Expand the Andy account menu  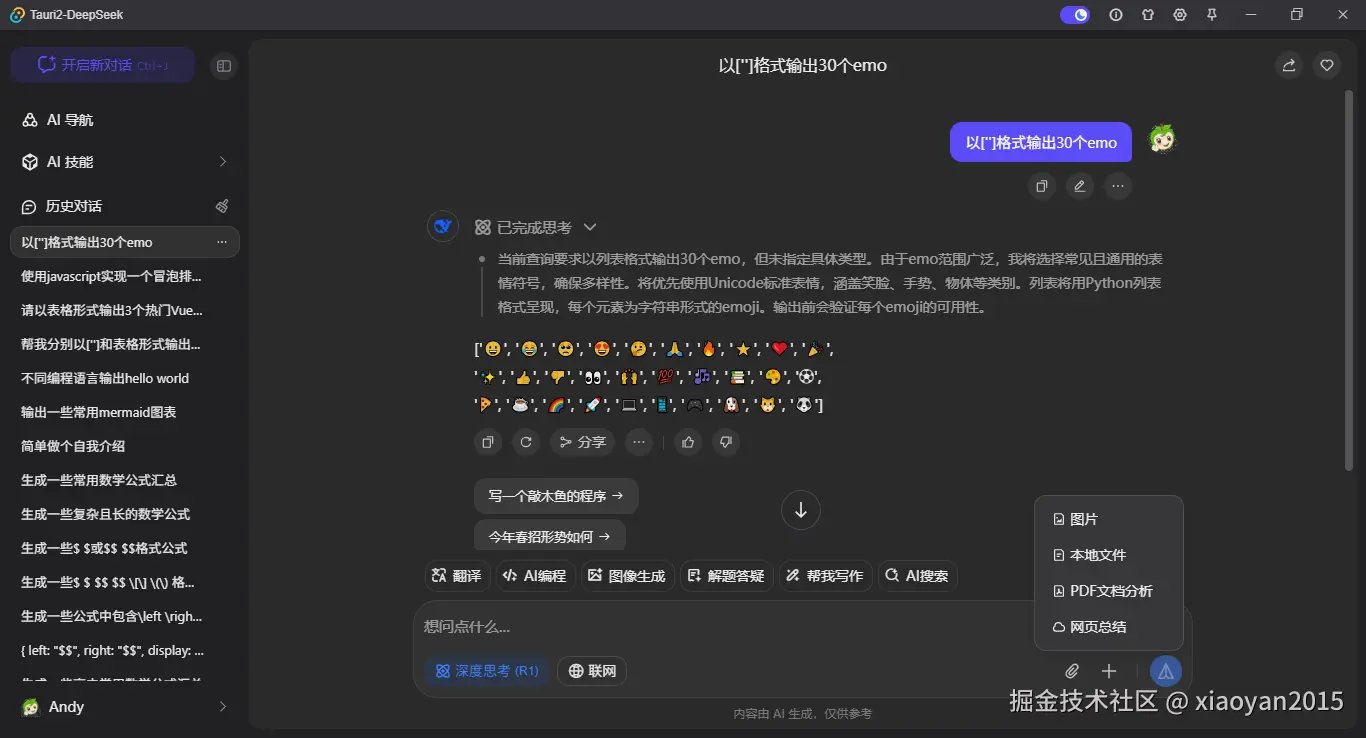point(123,706)
